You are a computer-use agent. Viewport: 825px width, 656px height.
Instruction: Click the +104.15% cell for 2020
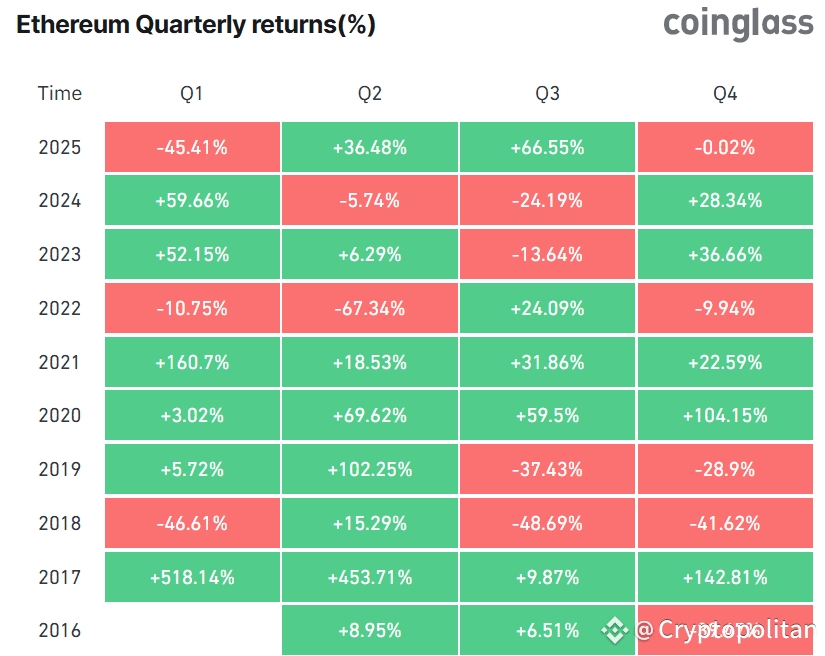[x=725, y=416]
